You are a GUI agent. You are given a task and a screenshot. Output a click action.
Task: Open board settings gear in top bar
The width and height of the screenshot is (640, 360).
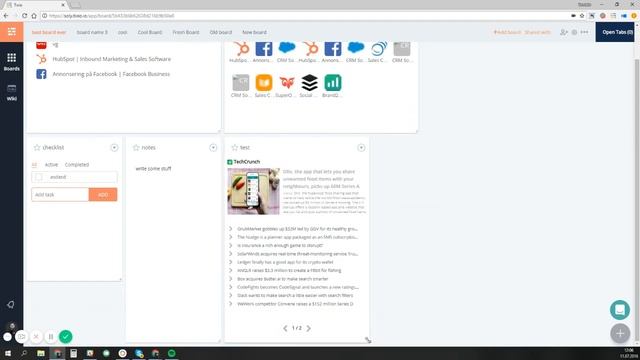point(574,32)
